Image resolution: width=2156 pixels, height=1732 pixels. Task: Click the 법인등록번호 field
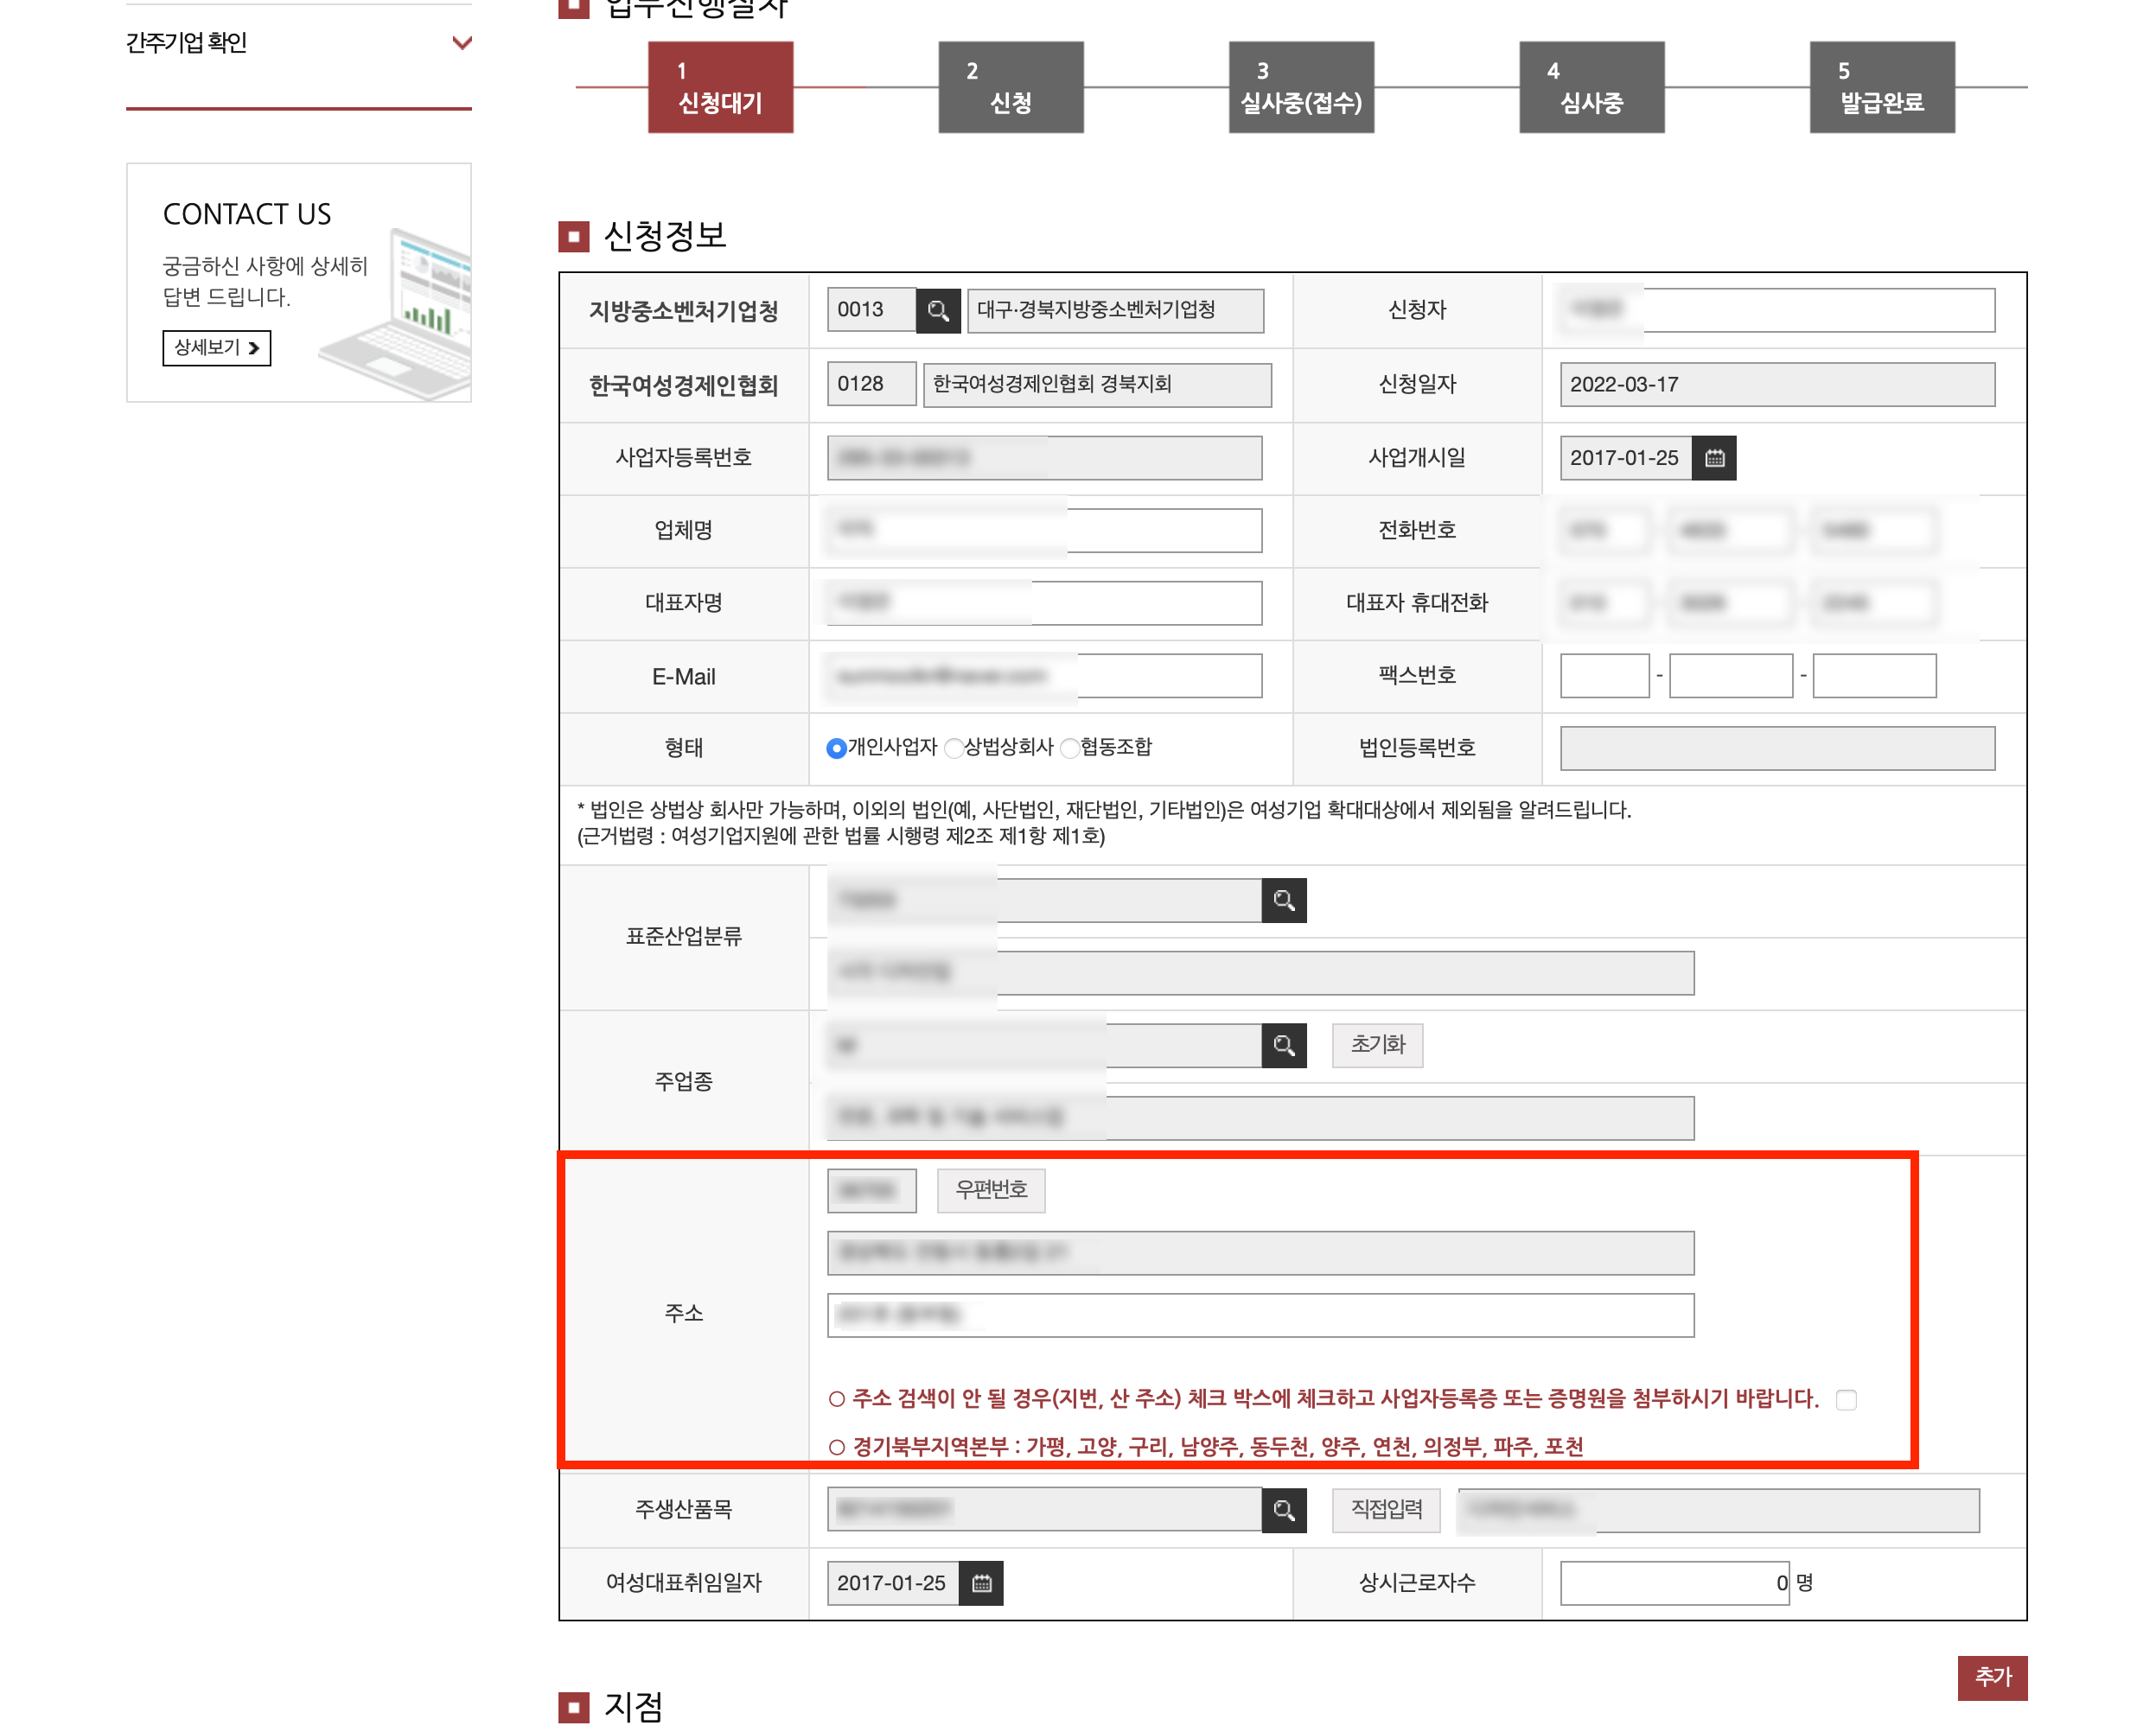pyautogui.click(x=1777, y=748)
